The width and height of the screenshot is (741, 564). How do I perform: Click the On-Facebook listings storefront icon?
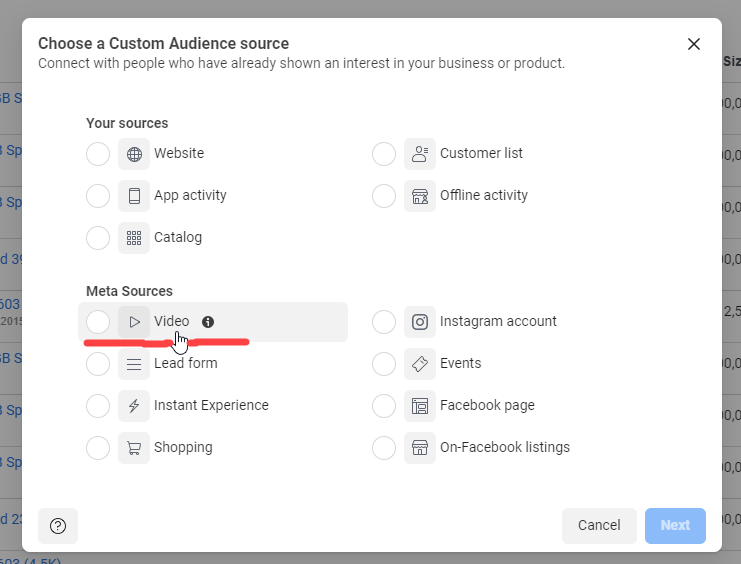(420, 448)
